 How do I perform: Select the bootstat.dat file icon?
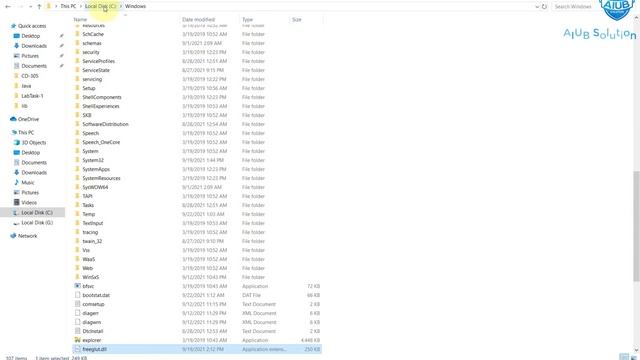pos(77,295)
